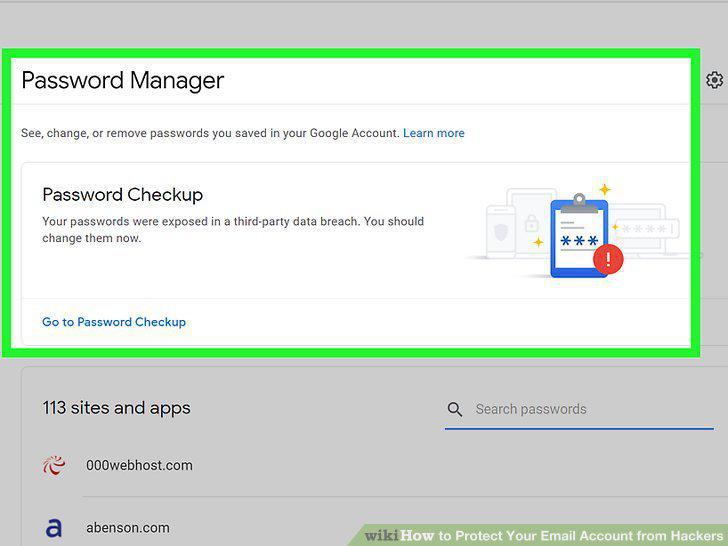This screenshot has height=546, width=728.
Task: Open the Learn more link
Action: tap(434, 133)
